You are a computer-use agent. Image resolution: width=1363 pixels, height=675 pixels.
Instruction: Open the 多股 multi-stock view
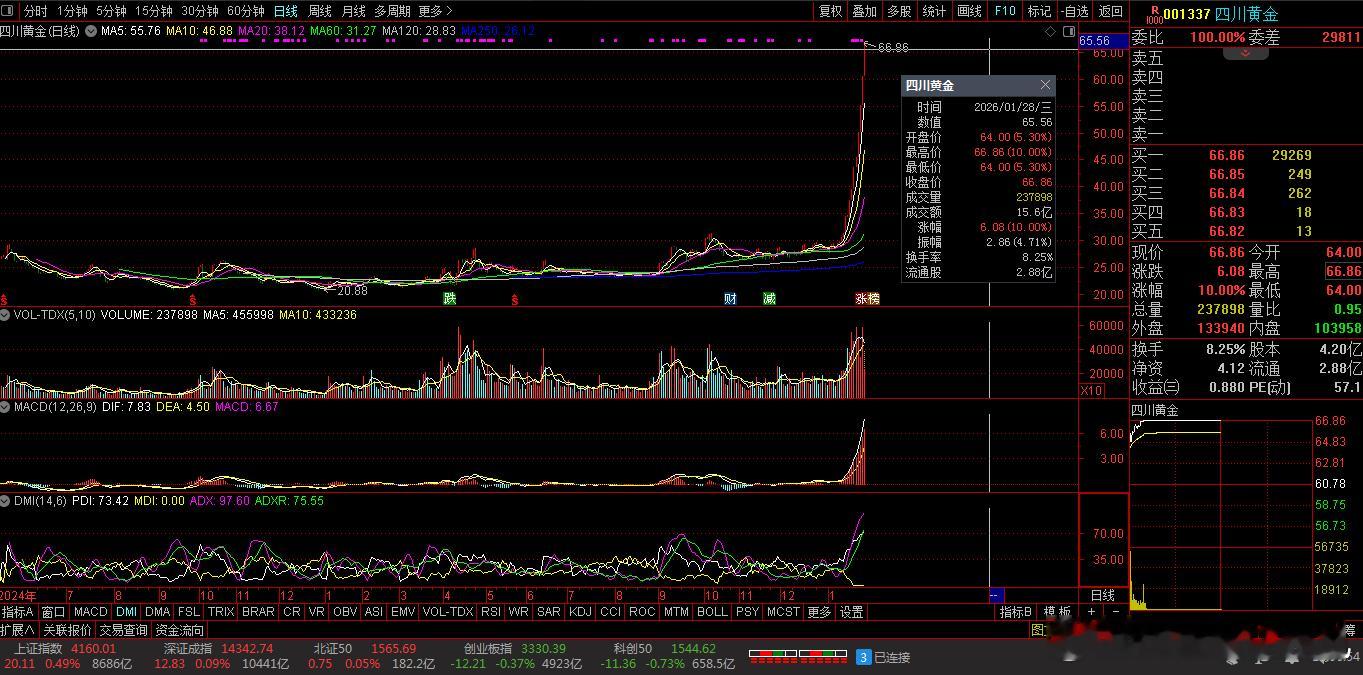click(x=899, y=11)
